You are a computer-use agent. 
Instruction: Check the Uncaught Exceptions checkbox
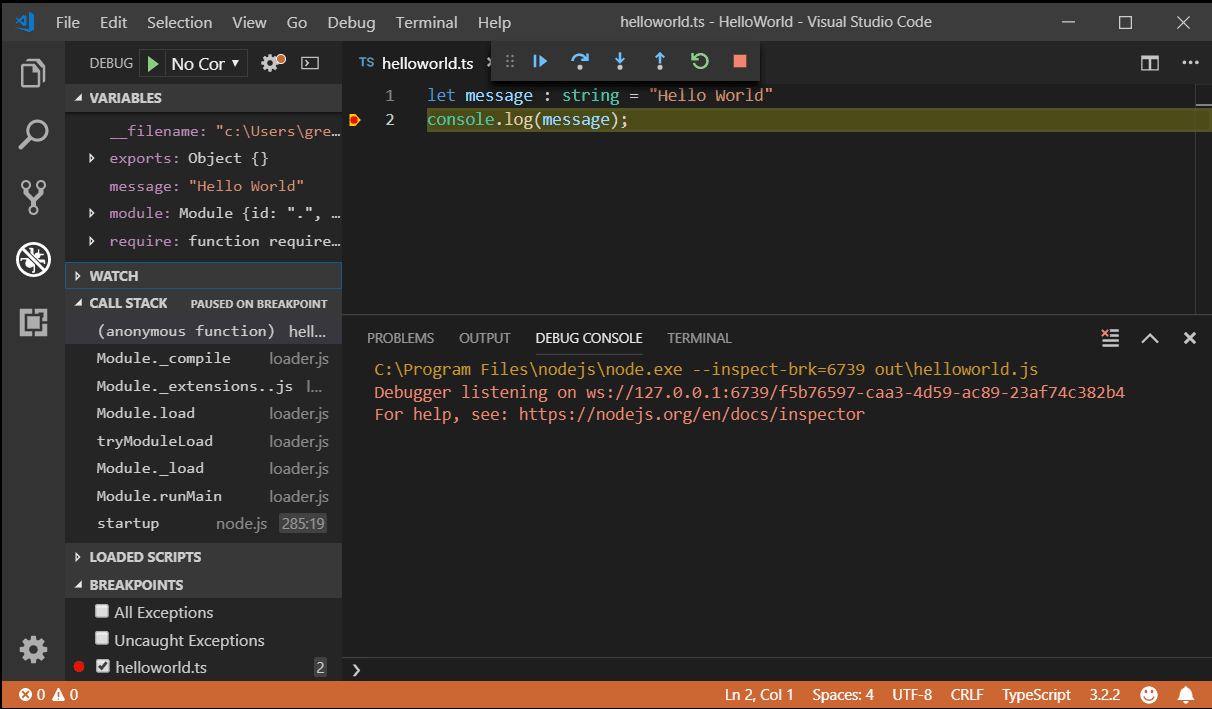click(x=102, y=638)
